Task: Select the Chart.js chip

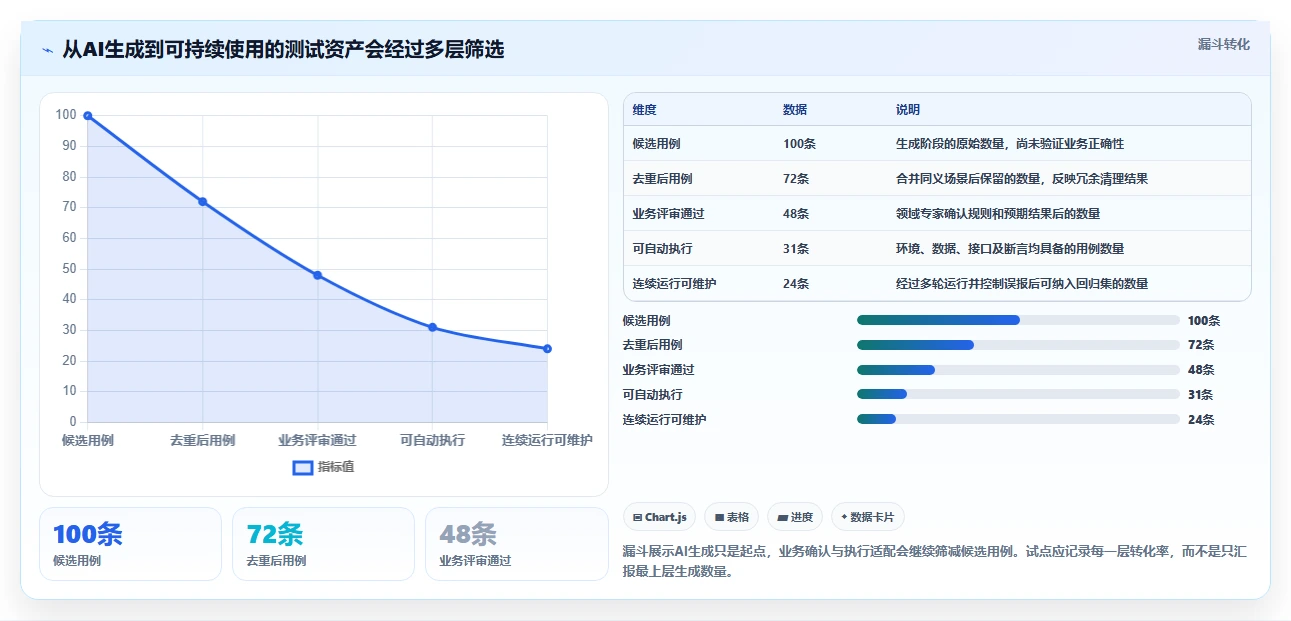Action: point(660,517)
